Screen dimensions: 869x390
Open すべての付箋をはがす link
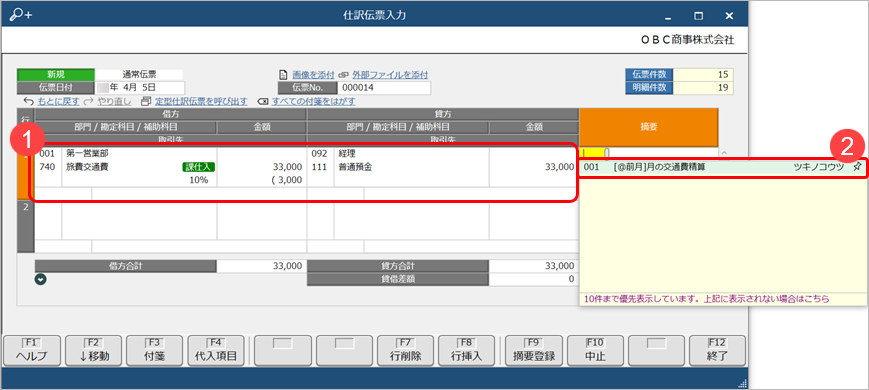coord(313,101)
